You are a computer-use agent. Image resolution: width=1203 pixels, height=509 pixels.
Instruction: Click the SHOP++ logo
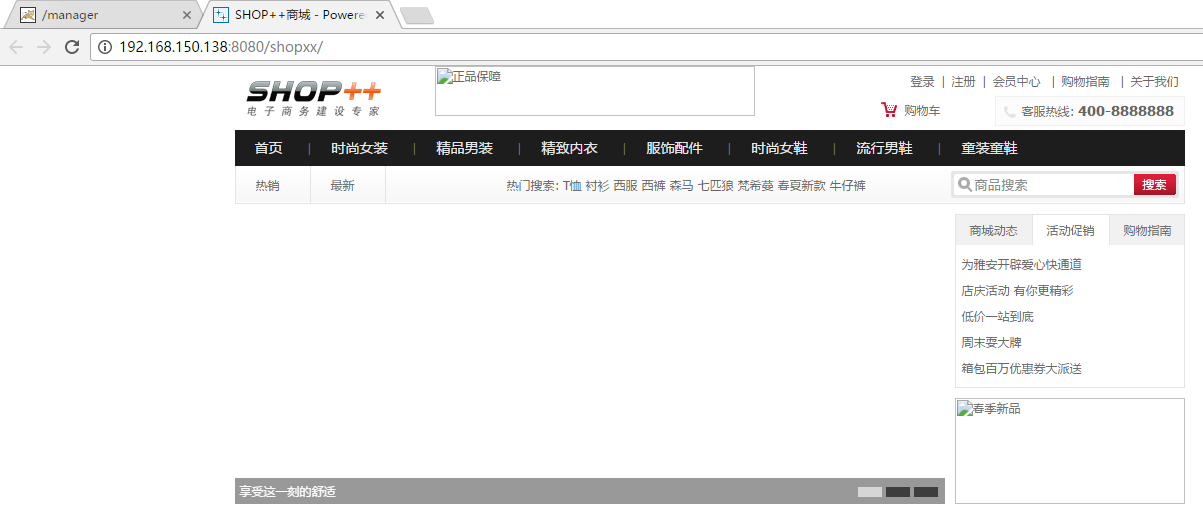314,97
